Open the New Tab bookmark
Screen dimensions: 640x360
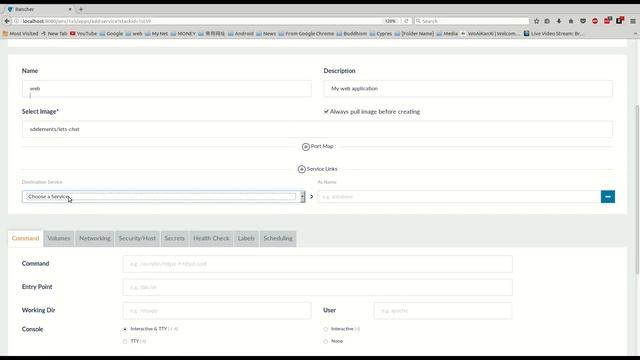click(54, 33)
